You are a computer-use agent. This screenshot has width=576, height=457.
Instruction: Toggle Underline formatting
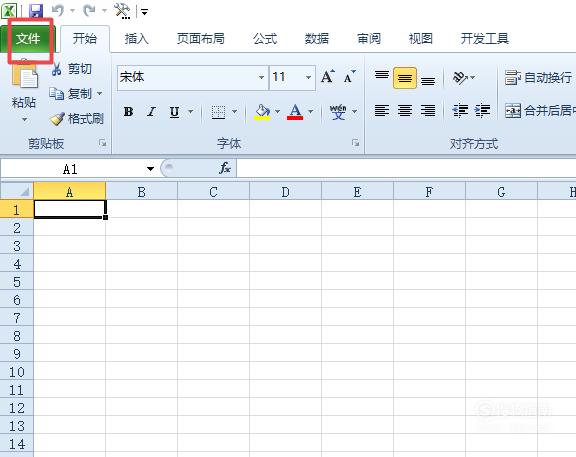(x=174, y=112)
